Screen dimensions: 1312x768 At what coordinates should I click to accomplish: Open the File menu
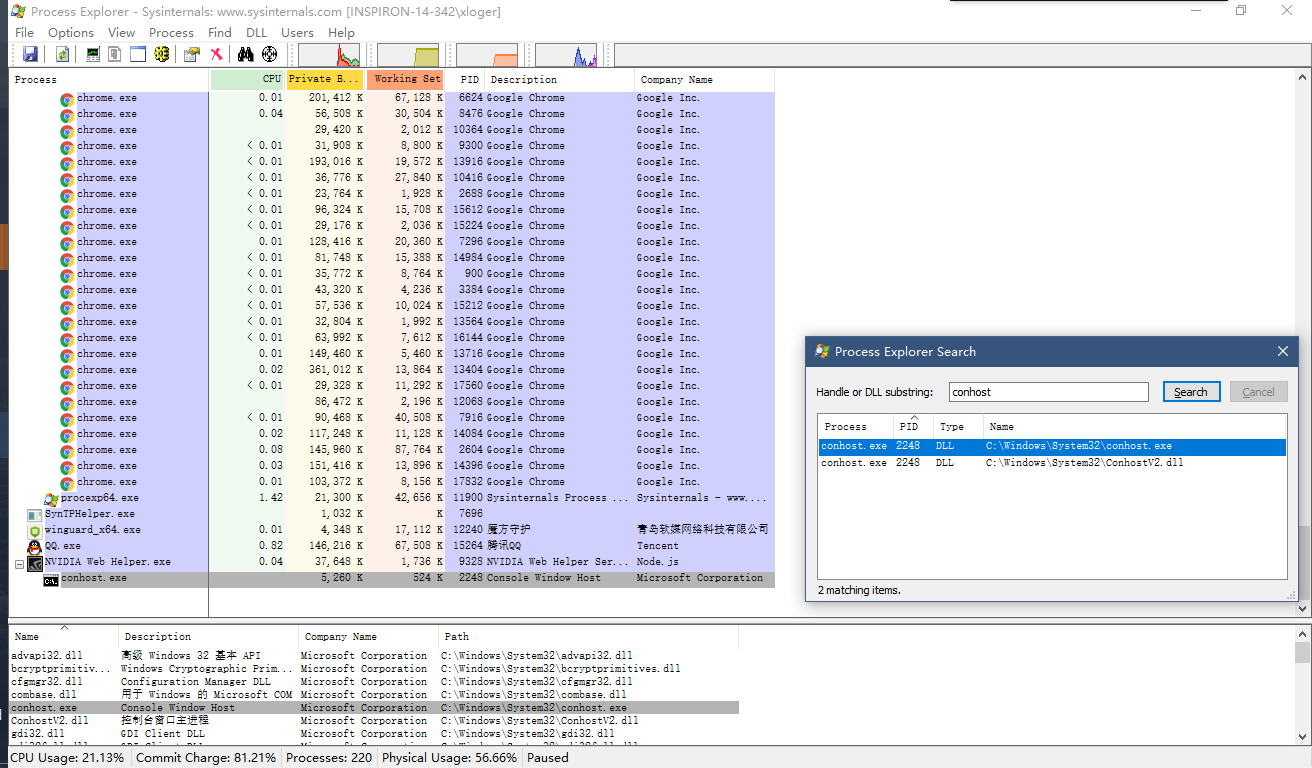[x=24, y=32]
